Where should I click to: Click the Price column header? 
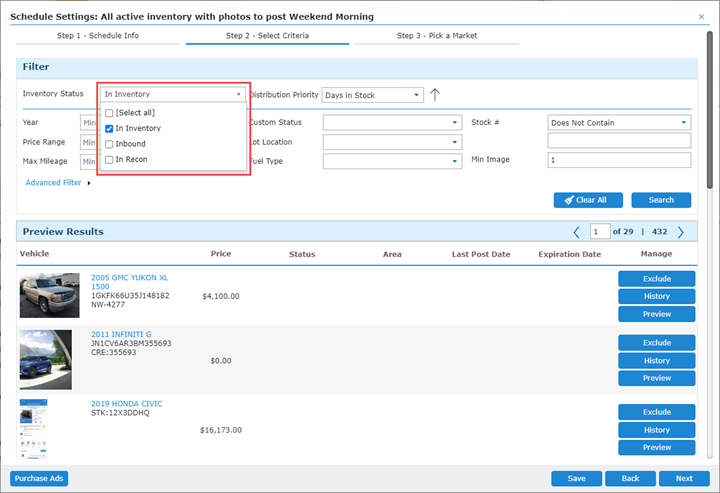coord(221,254)
